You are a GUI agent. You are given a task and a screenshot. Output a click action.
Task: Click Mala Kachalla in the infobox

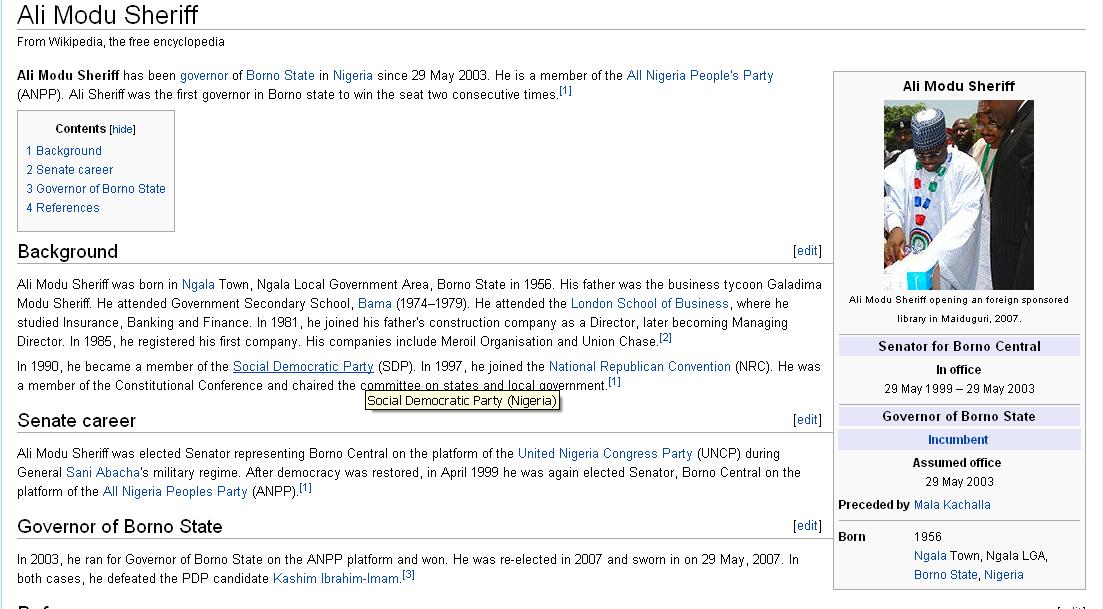point(952,505)
